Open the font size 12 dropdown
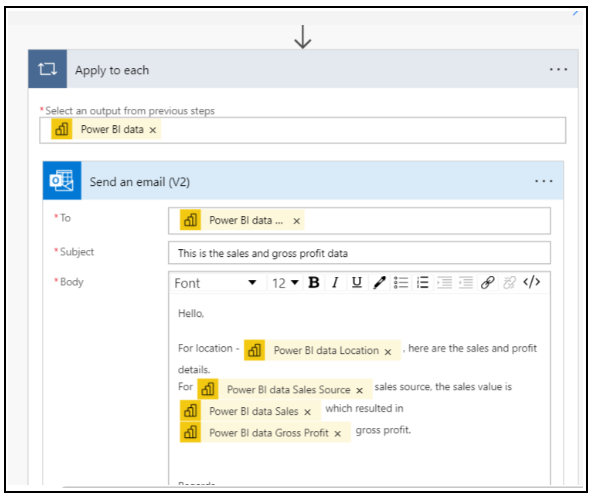The height and width of the screenshot is (497, 592). point(285,283)
